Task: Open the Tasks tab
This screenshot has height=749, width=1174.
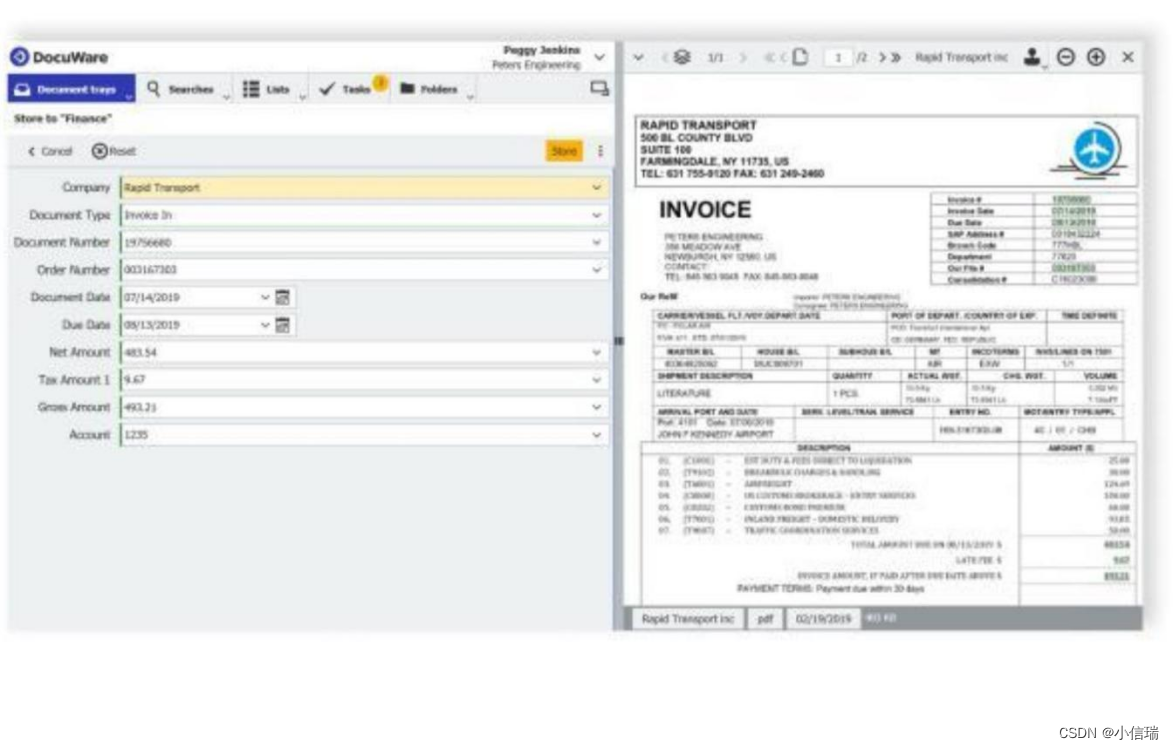Action: click(347, 89)
